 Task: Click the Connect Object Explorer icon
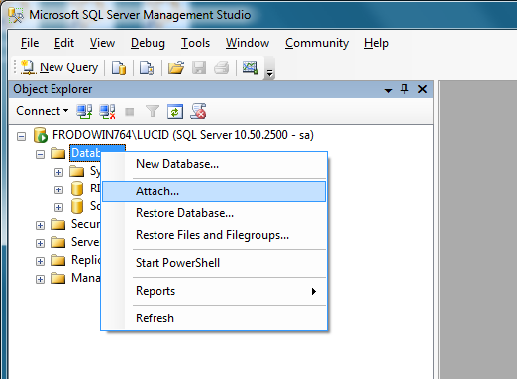pos(84,111)
